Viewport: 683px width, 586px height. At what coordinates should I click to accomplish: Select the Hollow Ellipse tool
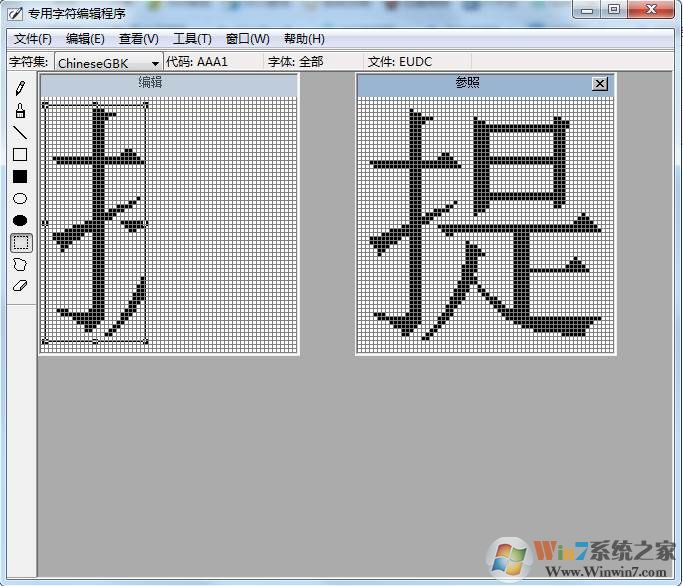click(20, 198)
